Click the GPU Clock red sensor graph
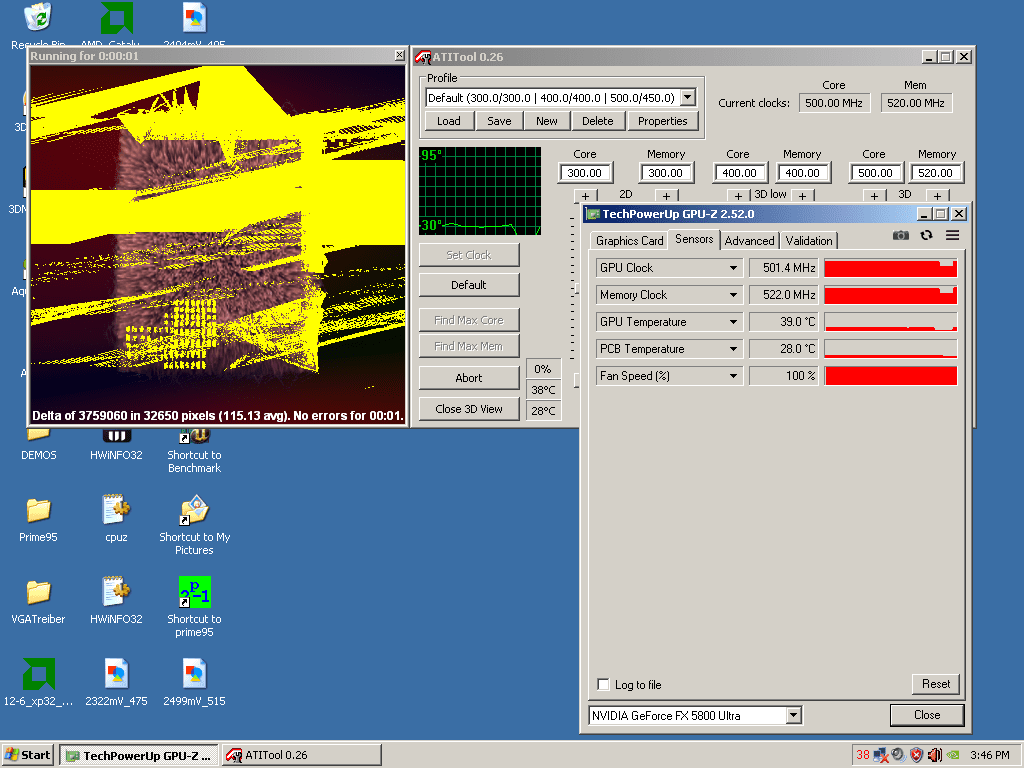Image resolution: width=1024 pixels, height=768 pixels. (891, 268)
